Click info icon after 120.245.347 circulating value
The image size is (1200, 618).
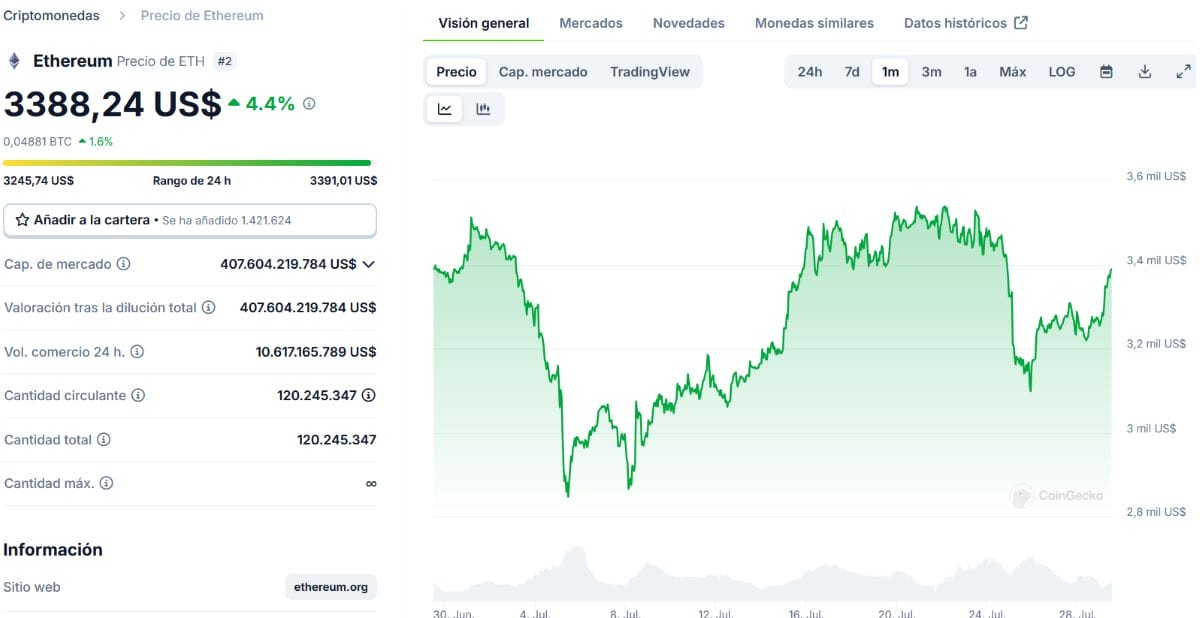tap(369, 396)
